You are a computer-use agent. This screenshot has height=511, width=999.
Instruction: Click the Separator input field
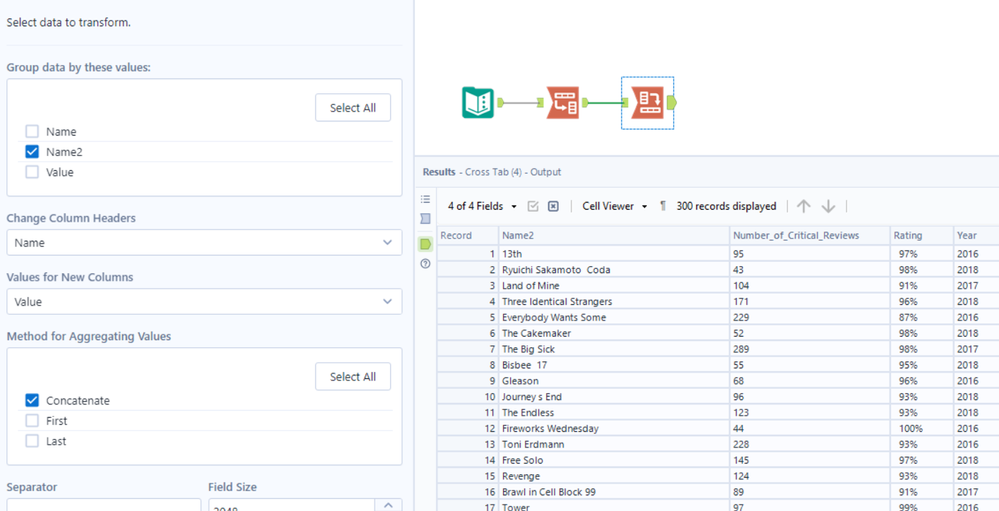[x=103, y=505]
